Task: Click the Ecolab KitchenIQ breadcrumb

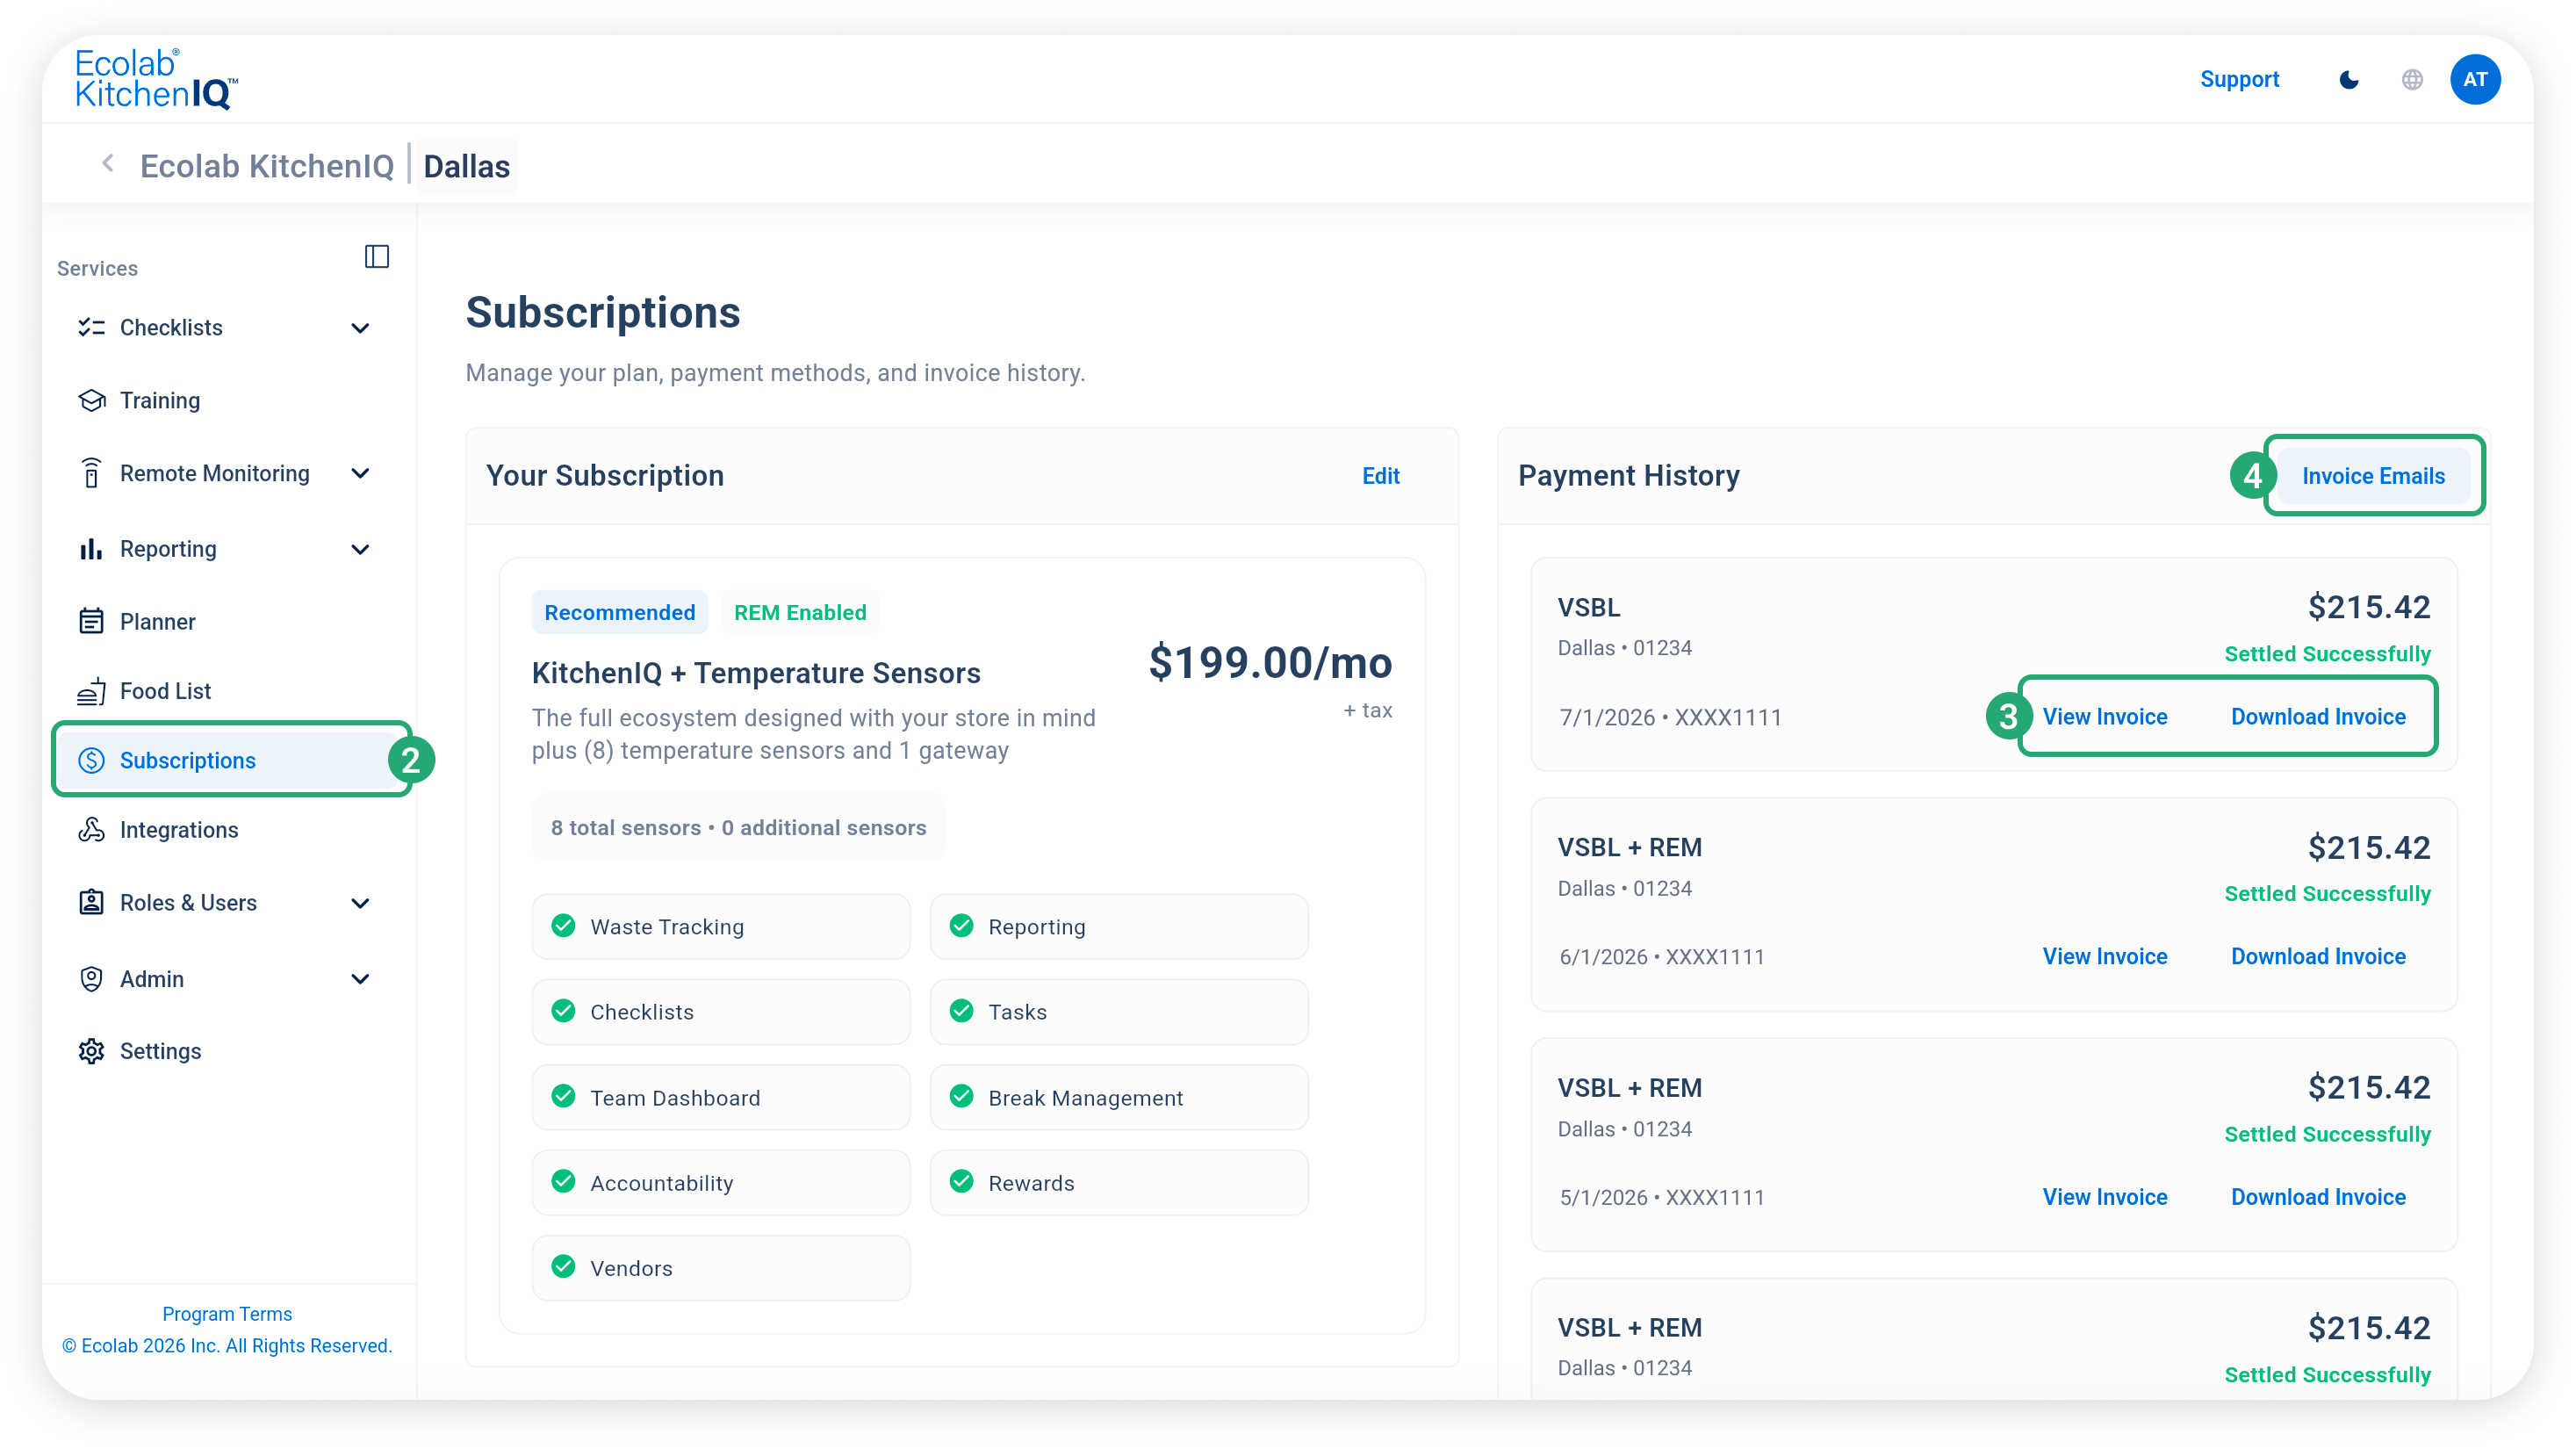Action: (x=267, y=166)
